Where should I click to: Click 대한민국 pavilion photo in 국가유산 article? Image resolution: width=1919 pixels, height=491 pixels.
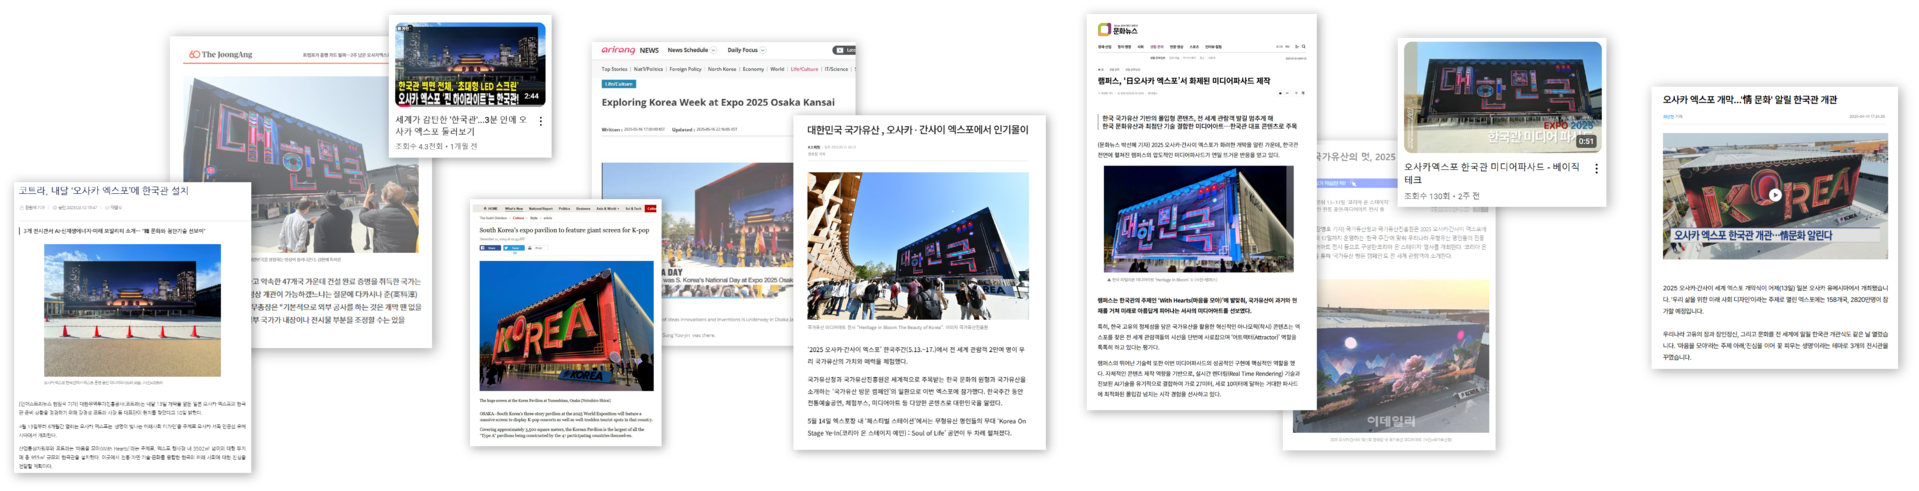point(918,246)
